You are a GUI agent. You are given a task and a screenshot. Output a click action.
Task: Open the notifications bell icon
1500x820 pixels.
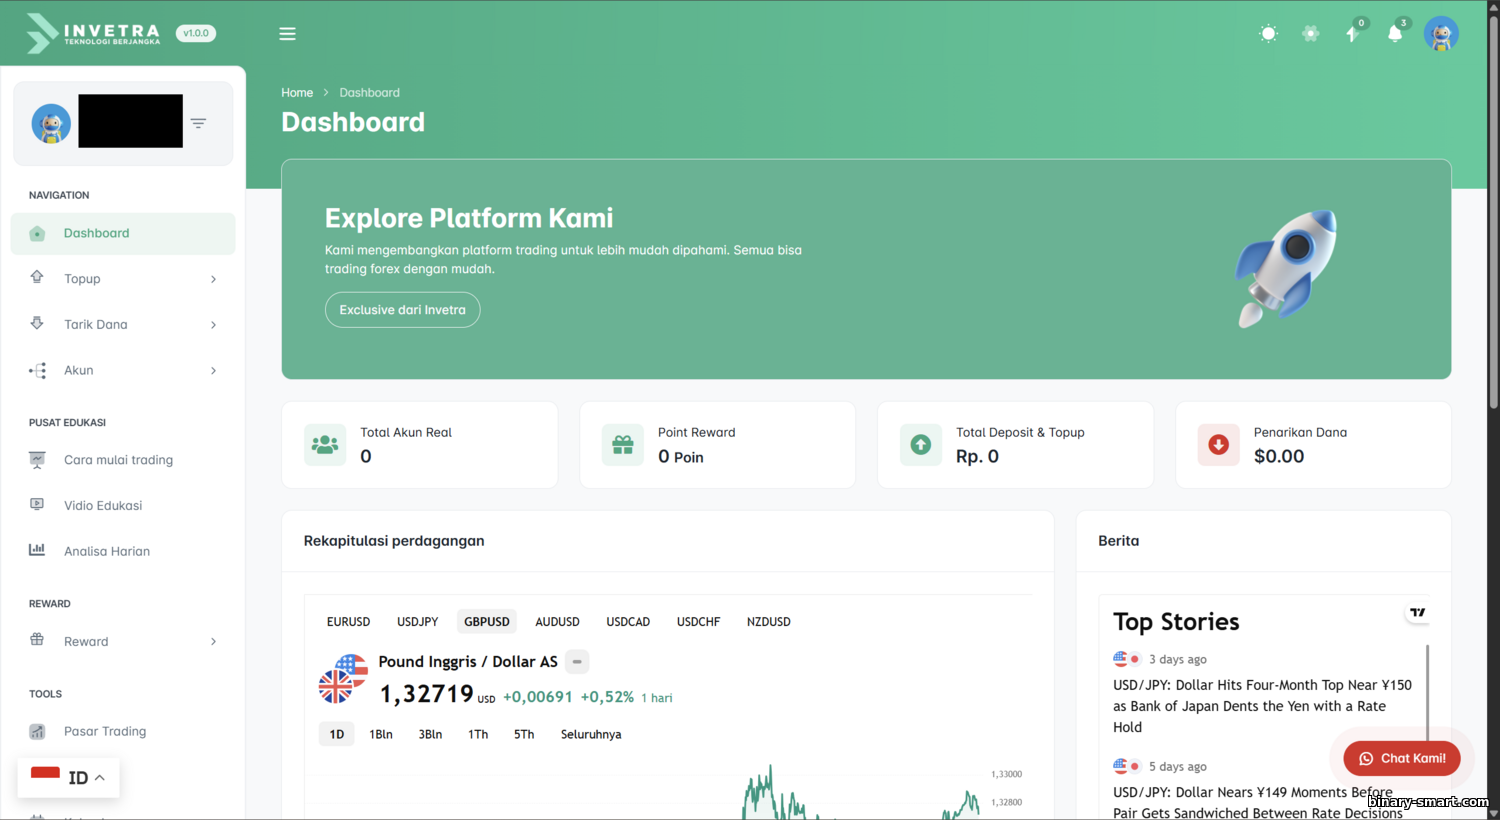[1395, 34]
